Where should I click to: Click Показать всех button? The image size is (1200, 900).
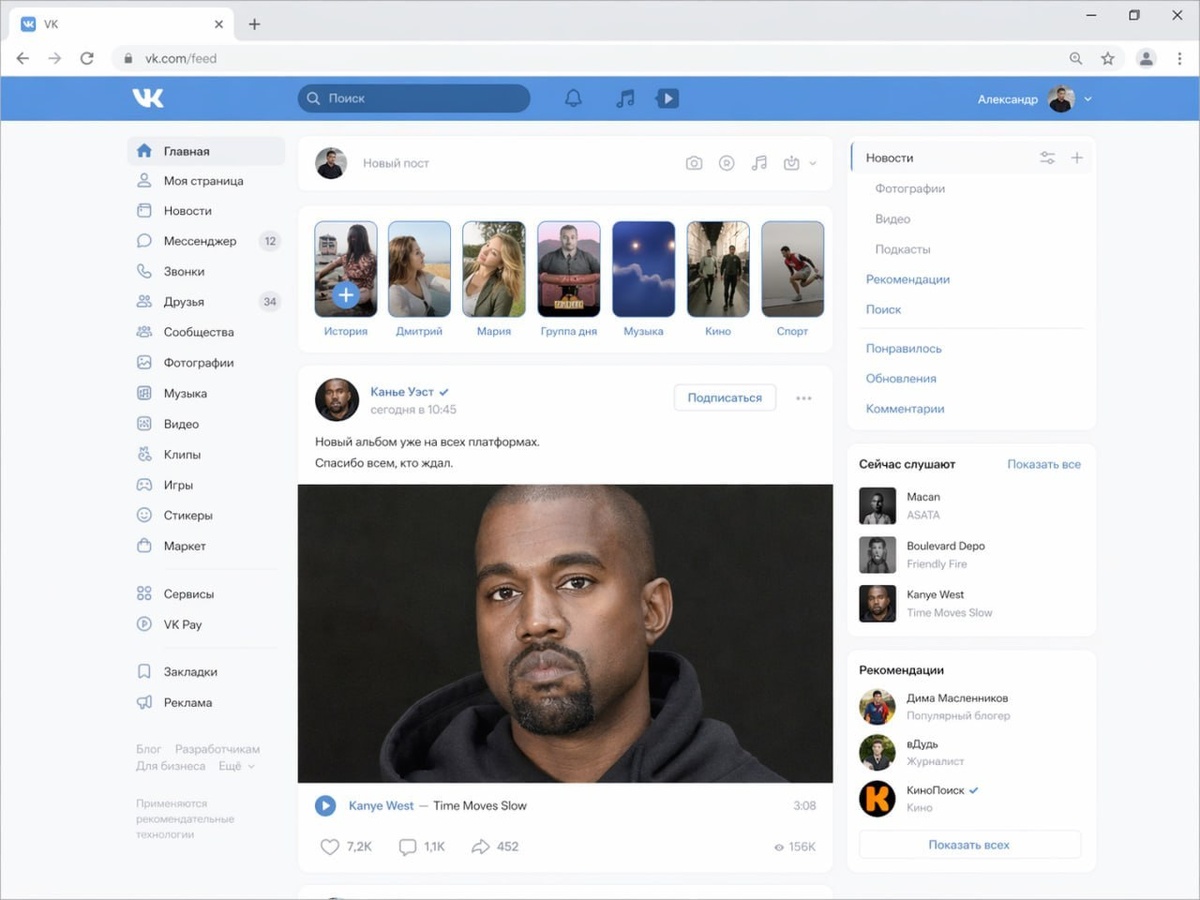969,845
